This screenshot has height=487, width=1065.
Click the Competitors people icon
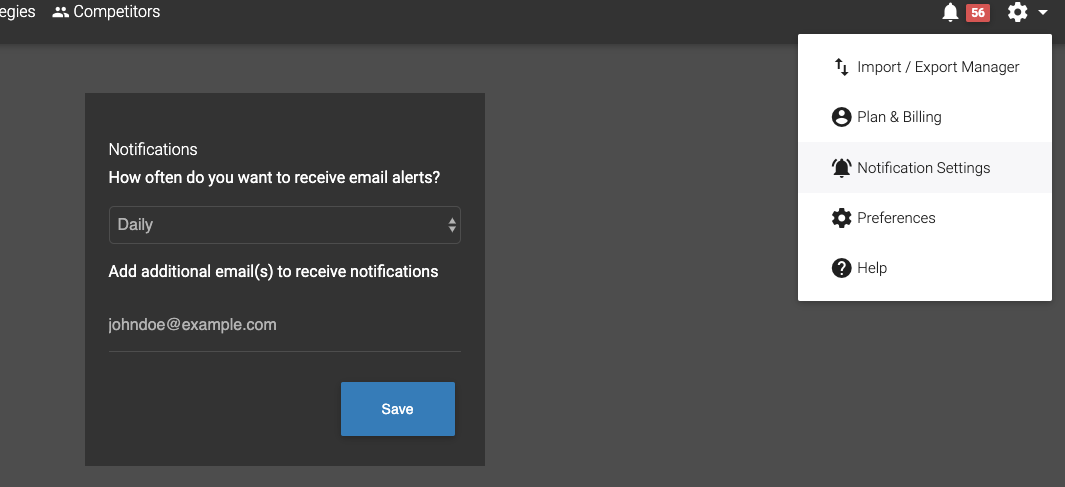coord(60,12)
